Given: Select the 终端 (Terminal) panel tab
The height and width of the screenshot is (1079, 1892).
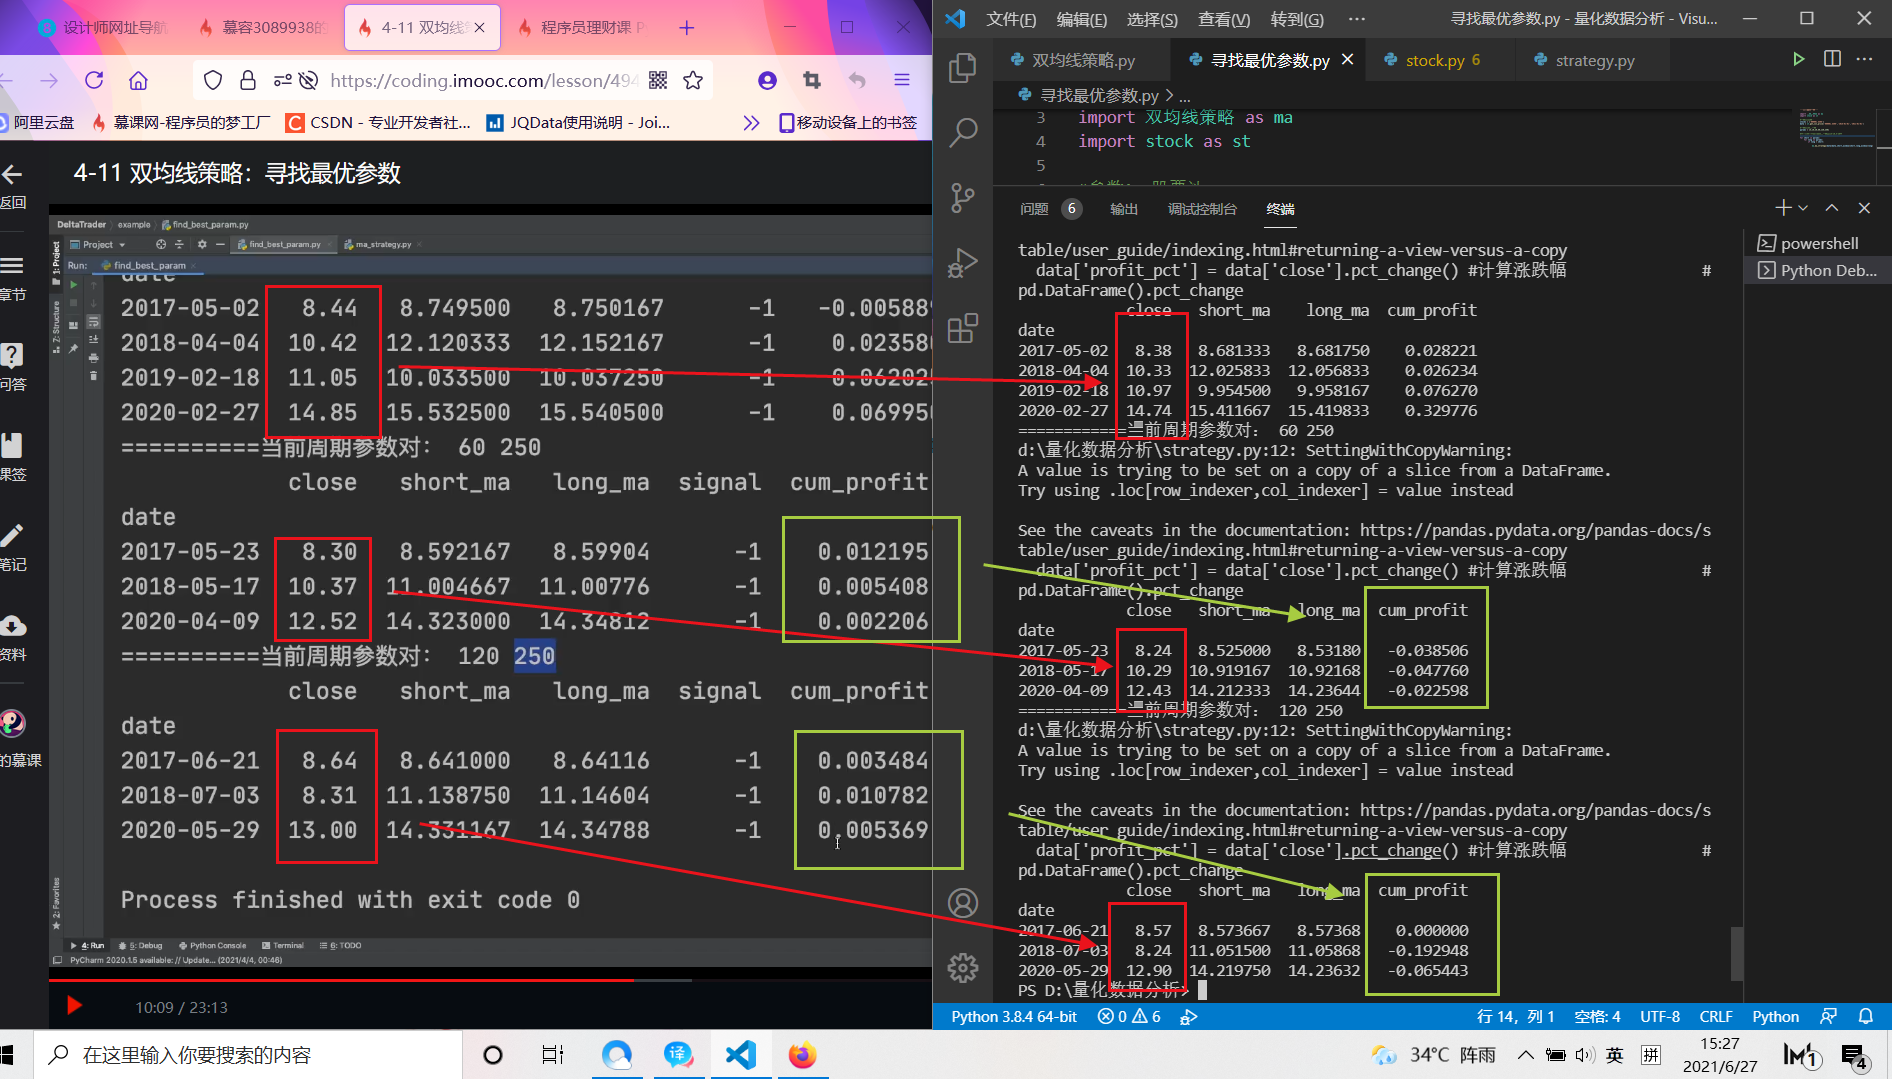Looking at the screenshot, I should (1280, 209).
